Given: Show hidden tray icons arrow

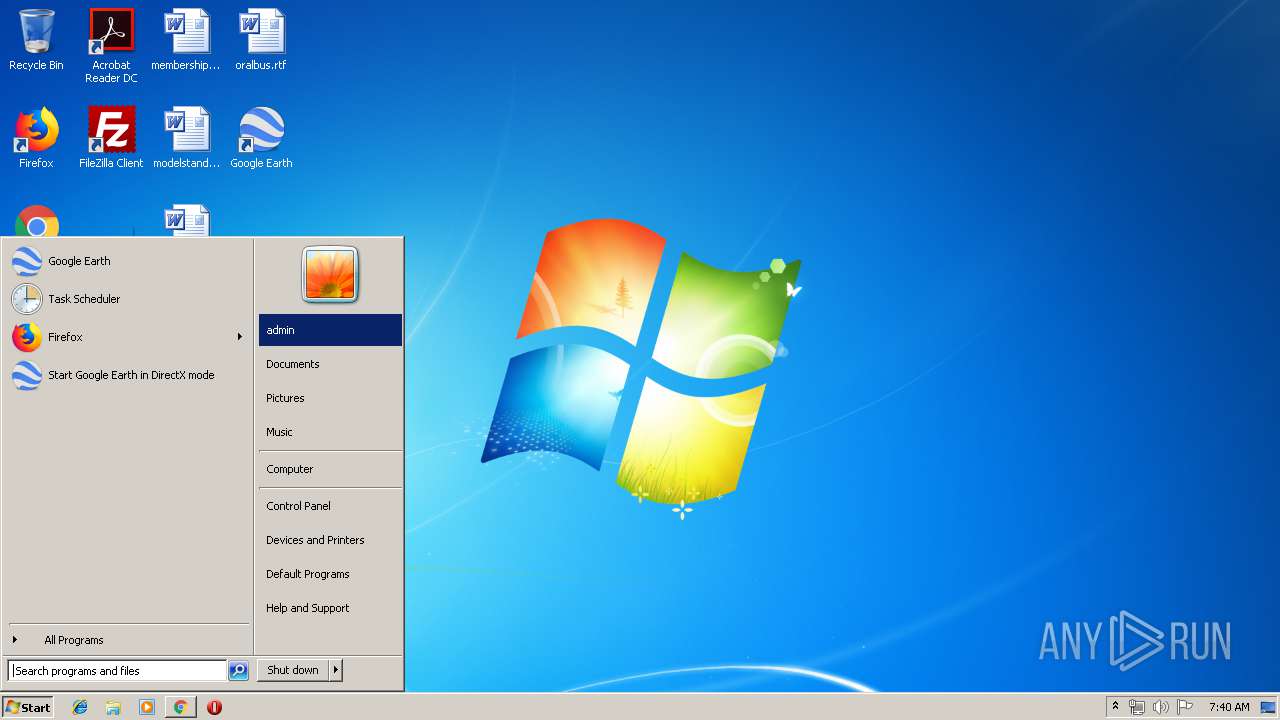Looking at the screenshot, I should pyautogui.click(x=1116, y=707).
